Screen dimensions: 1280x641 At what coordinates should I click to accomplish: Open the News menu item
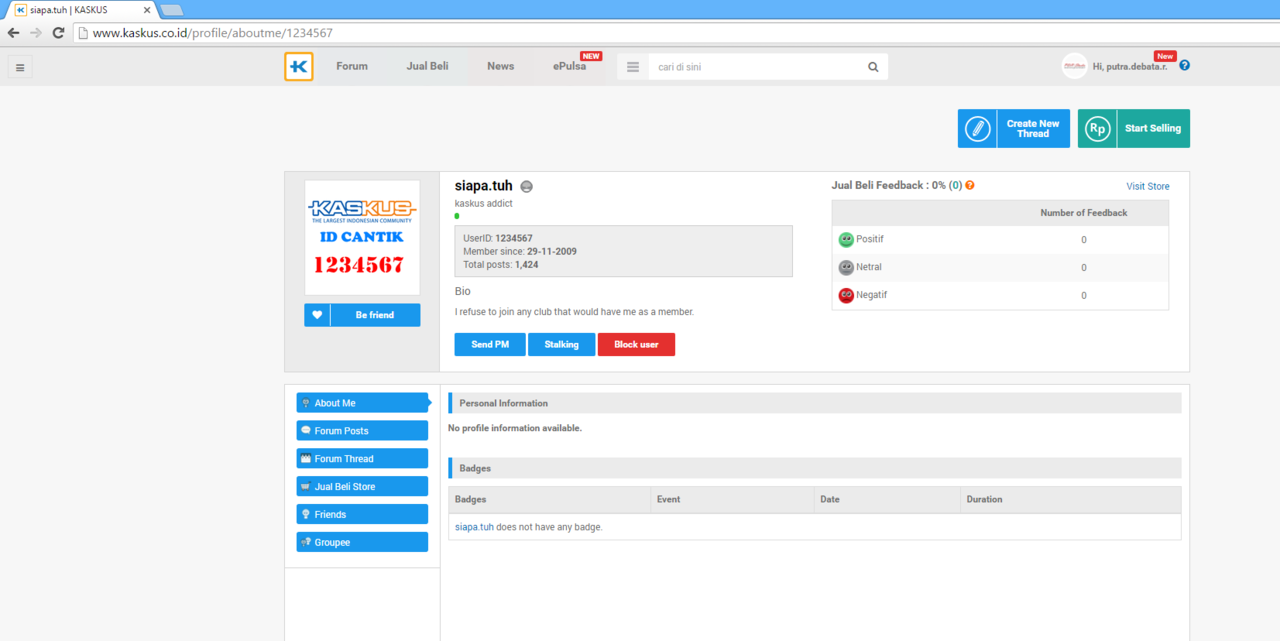click(501, 66)
